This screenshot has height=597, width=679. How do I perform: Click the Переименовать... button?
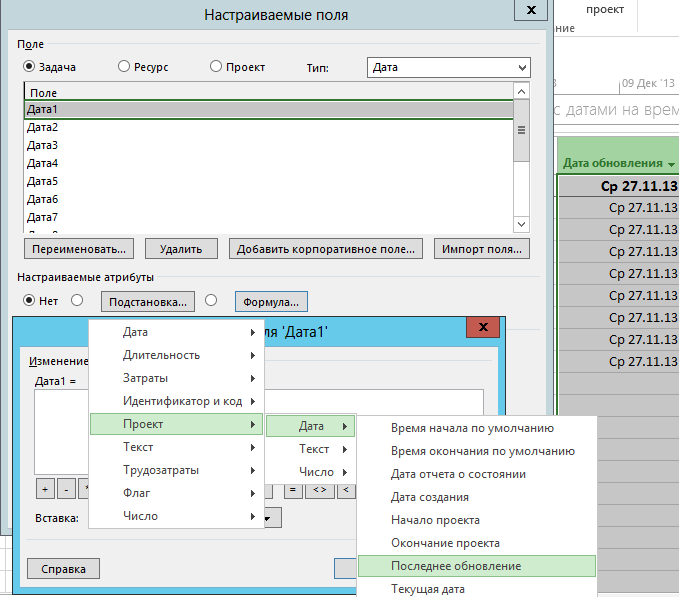coord(79,249)
